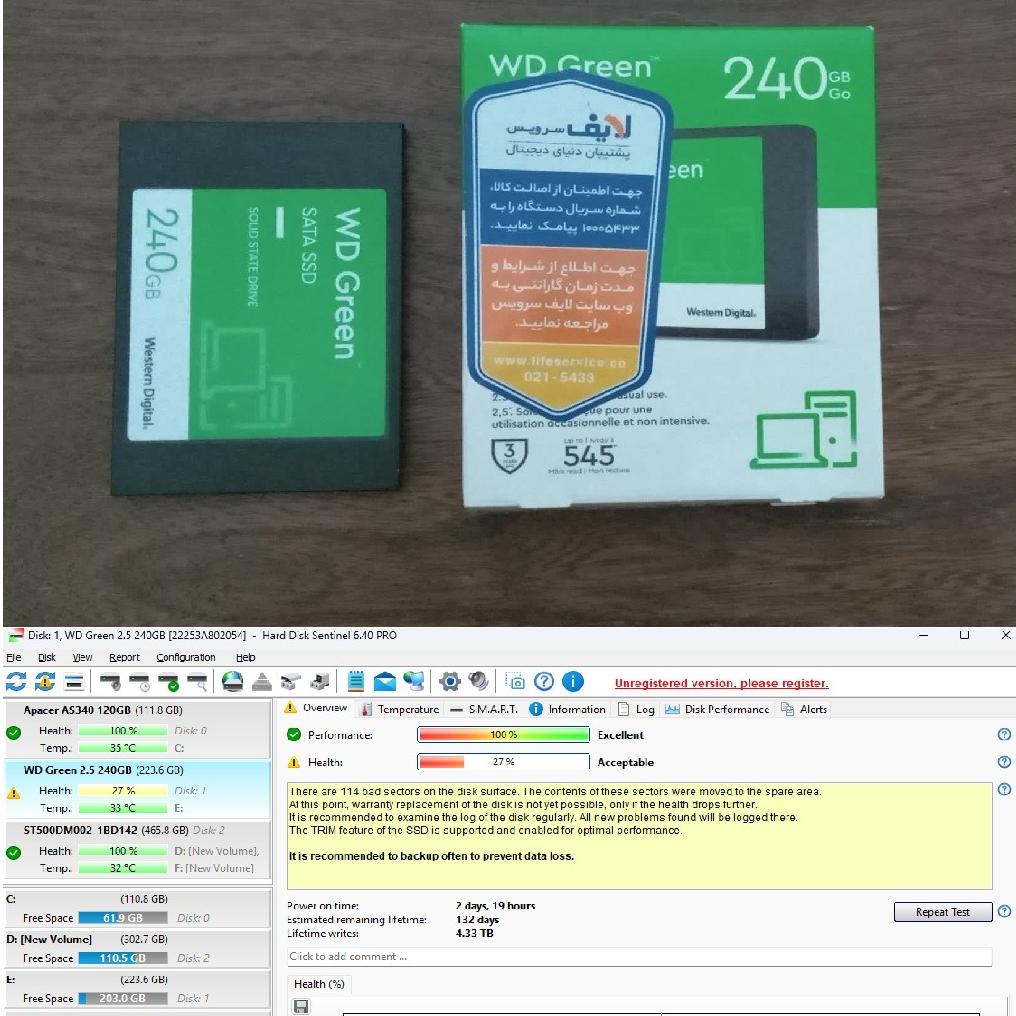Click the Performance 100 % bar
Screen dimensions: 1016x1016
click(503, 734)
